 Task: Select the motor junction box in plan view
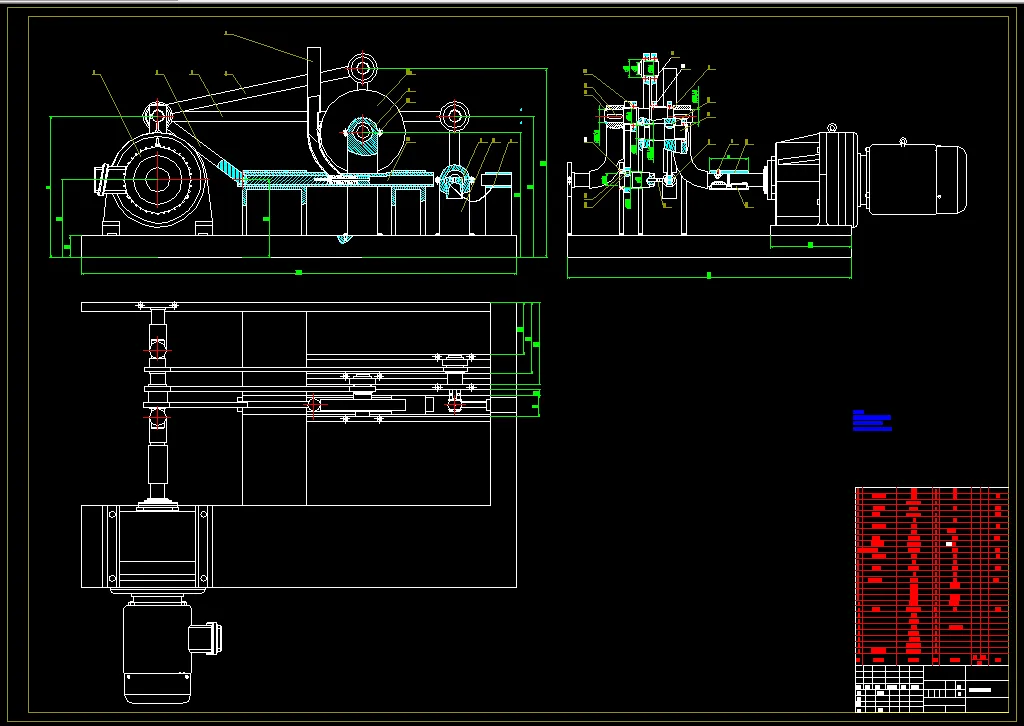(x=205, y=639)
